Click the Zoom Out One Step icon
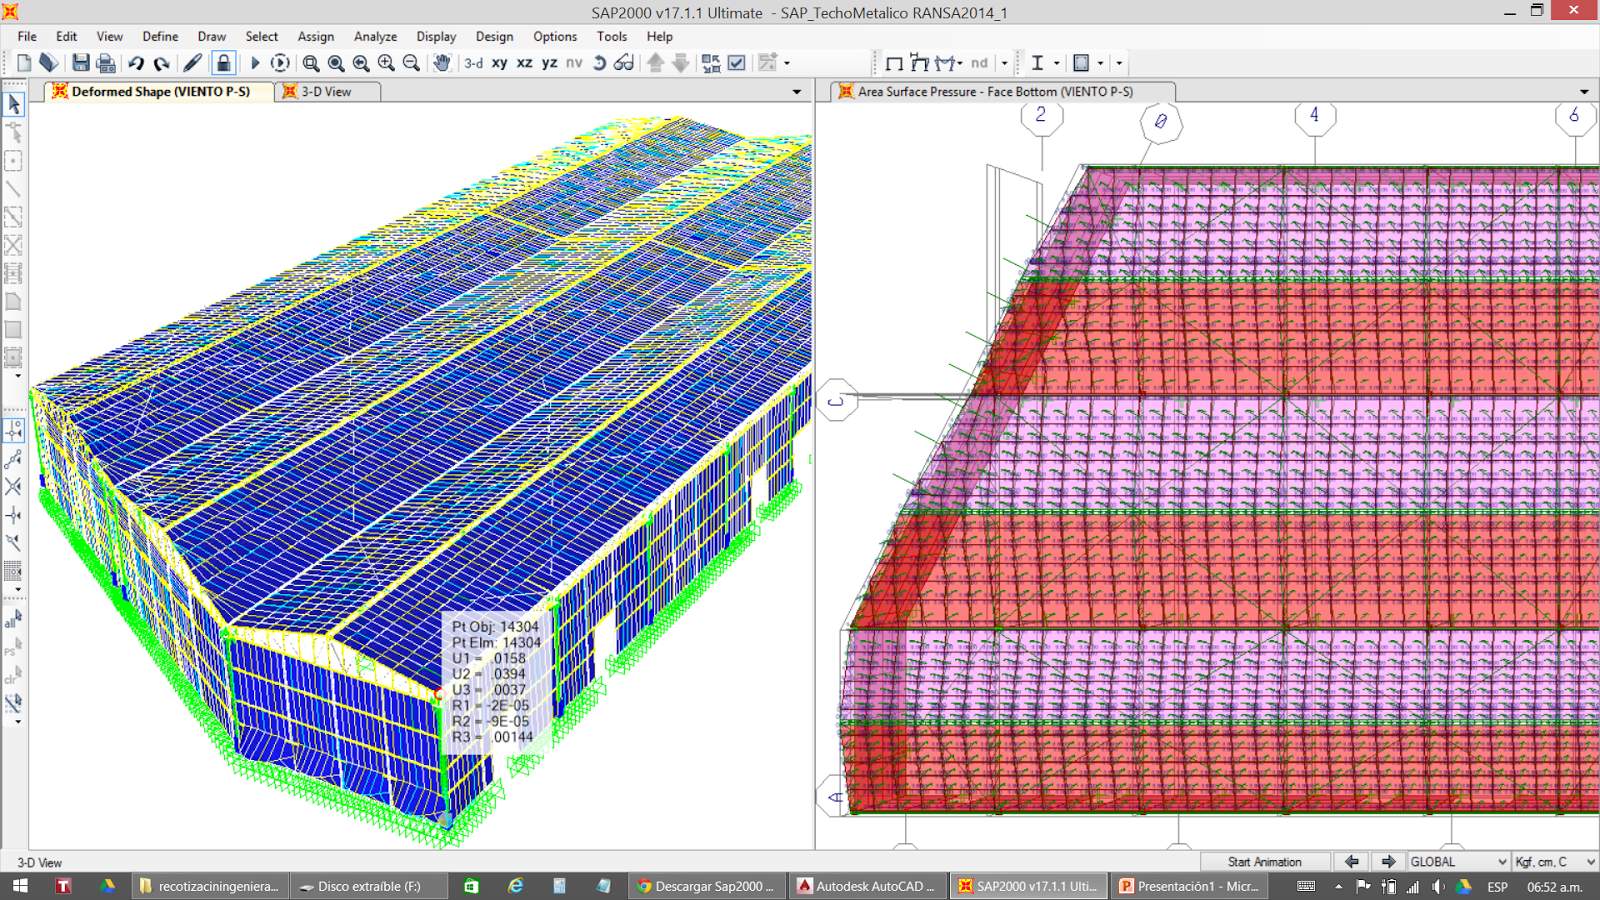The image size is (1600, 900). pyautogui.click(x=411, y=63)
